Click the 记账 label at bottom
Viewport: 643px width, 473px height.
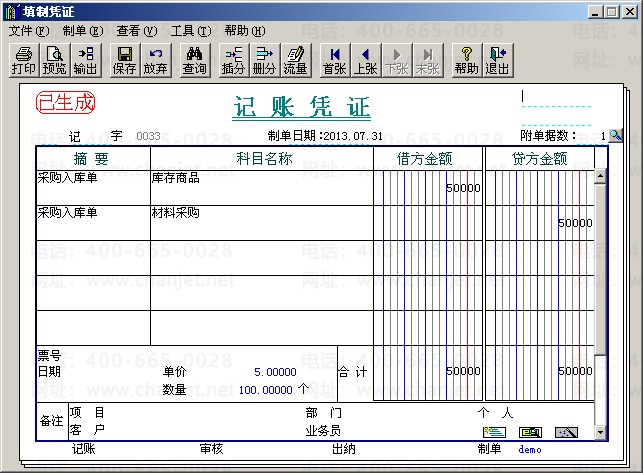(x=84, y=449)
